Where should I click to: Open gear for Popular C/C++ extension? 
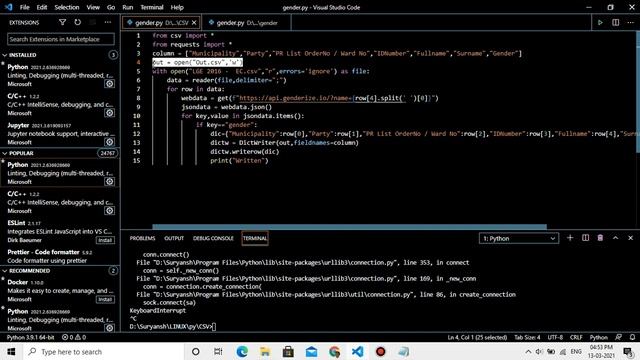point(109,211)
